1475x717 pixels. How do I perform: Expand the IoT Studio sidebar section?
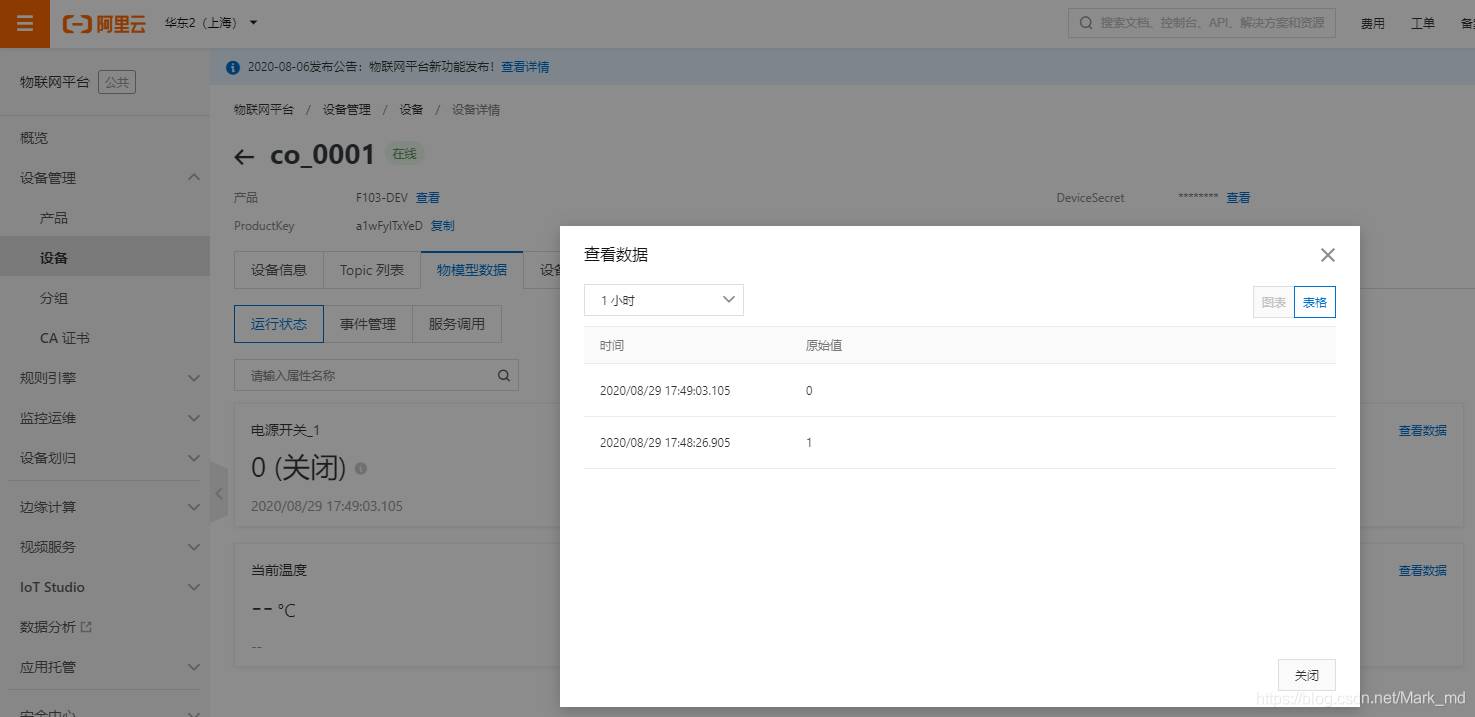pos(104,587)
